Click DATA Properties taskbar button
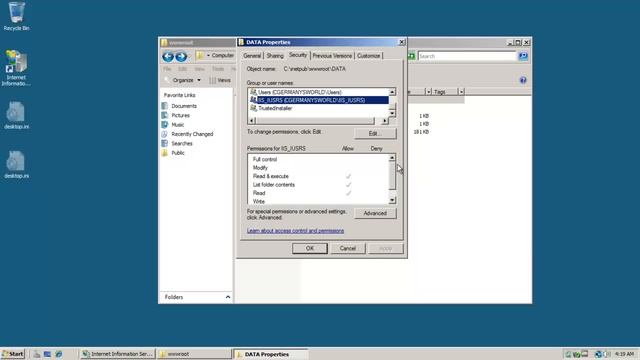 (270, 354)
